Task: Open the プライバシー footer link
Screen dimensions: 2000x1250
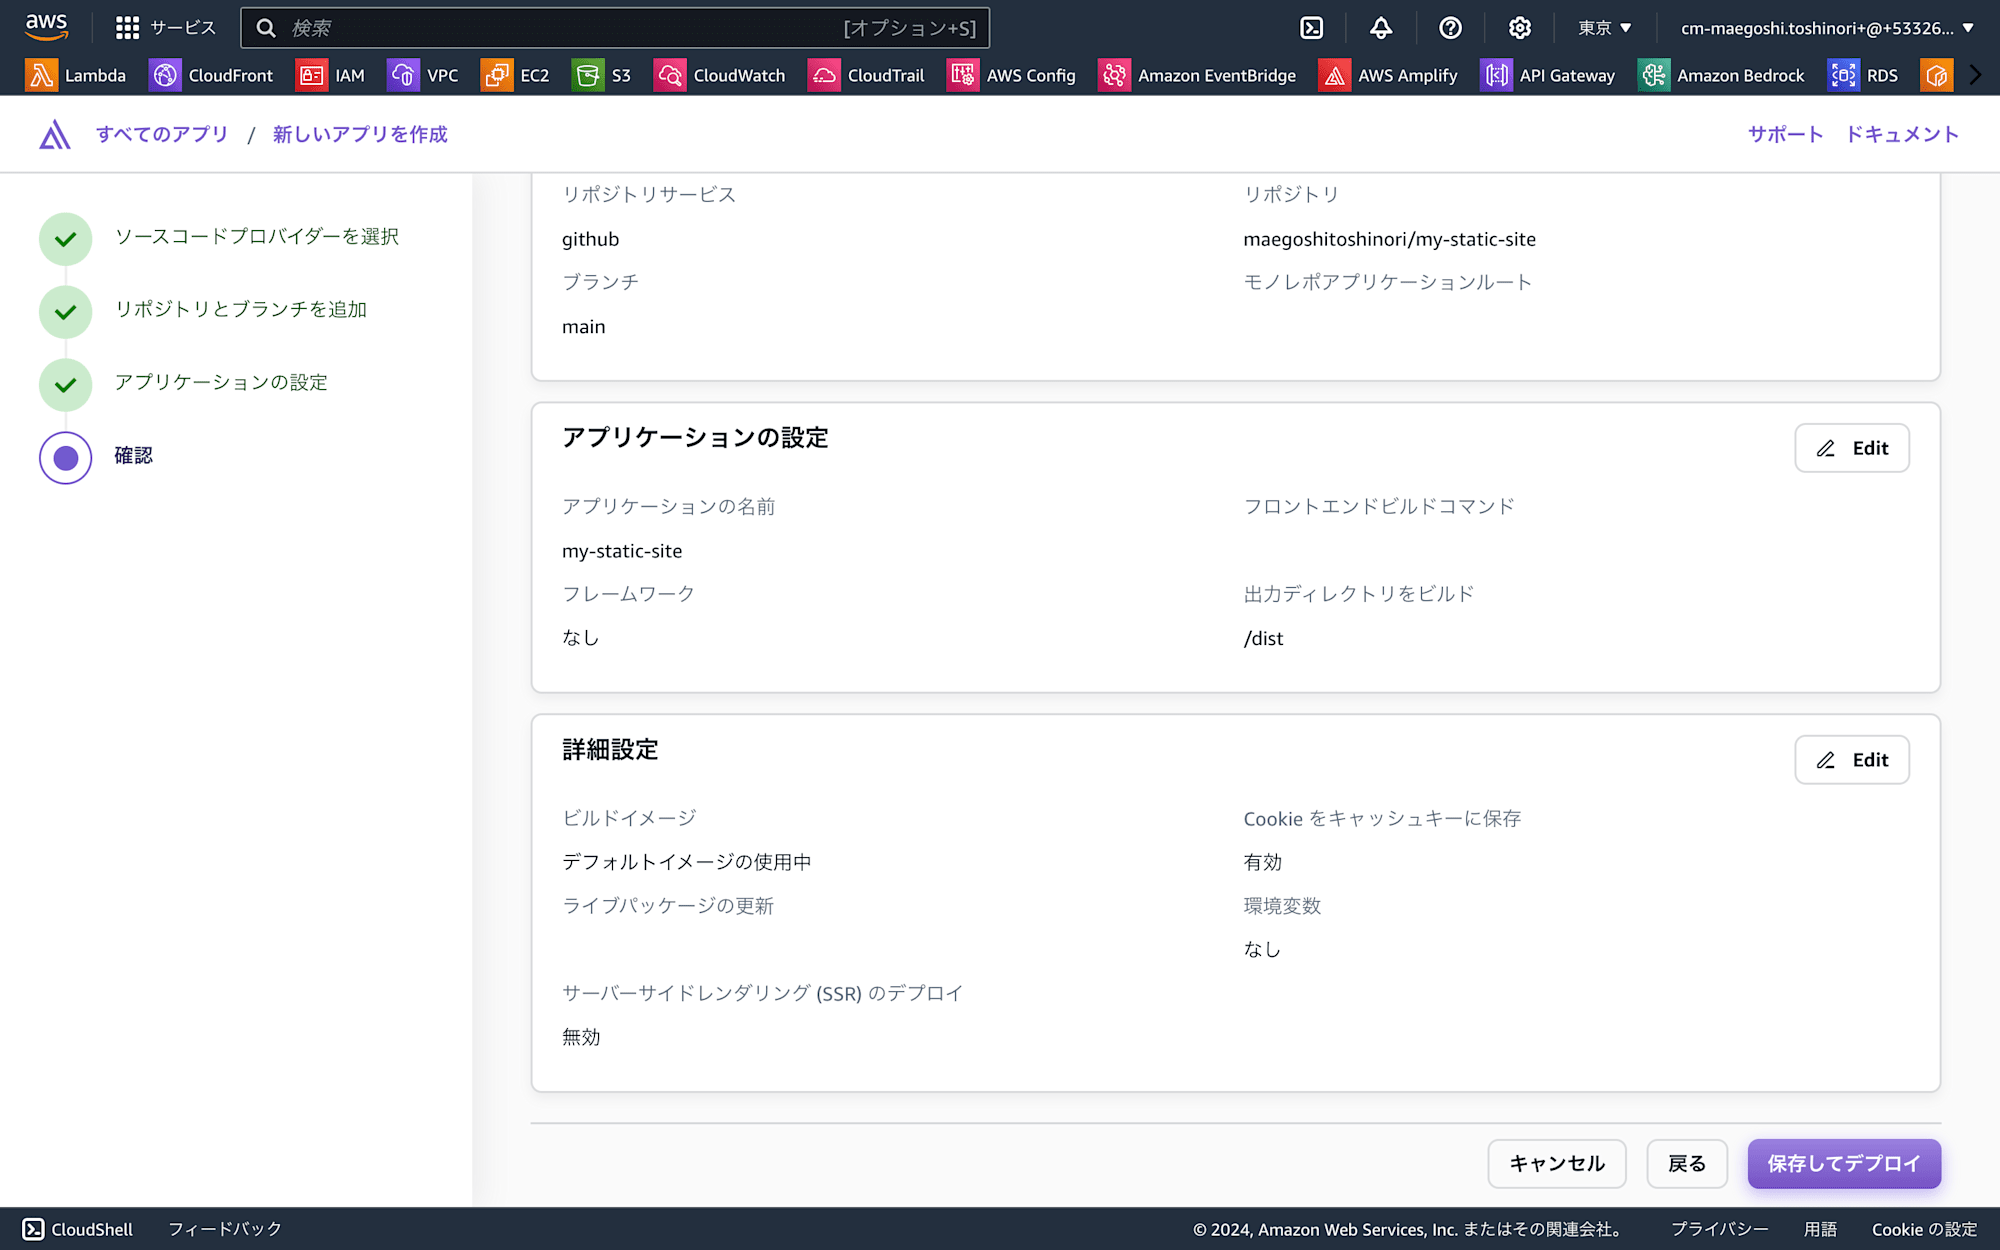Action: click(x=1720, y=1229)
